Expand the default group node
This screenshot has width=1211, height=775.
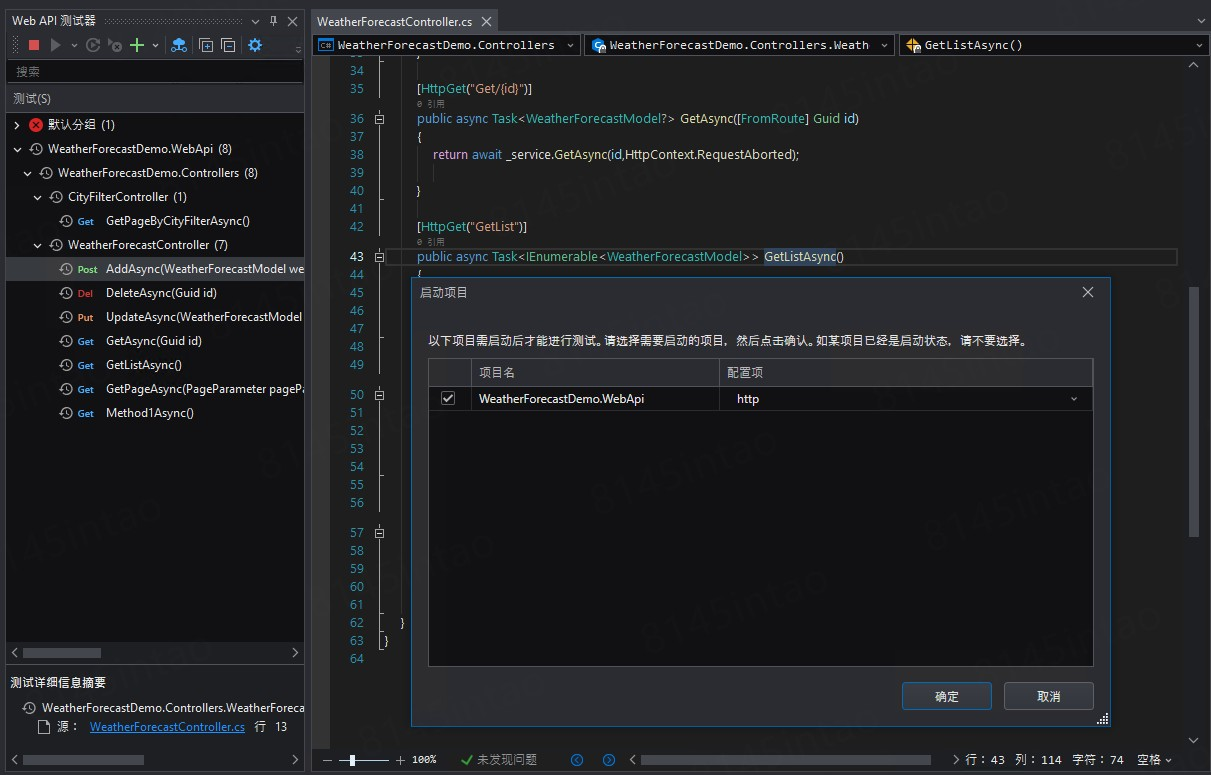click(x=17, y=125)
